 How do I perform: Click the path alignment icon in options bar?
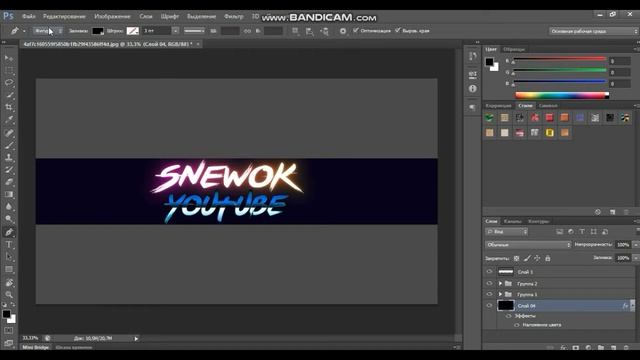click(x=310, y=31)
